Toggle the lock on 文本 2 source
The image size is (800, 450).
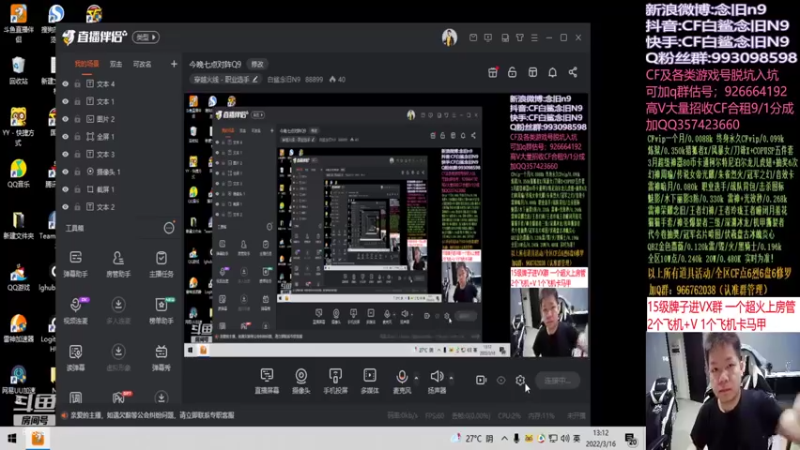pyautogui.click(x=78, y=207)
